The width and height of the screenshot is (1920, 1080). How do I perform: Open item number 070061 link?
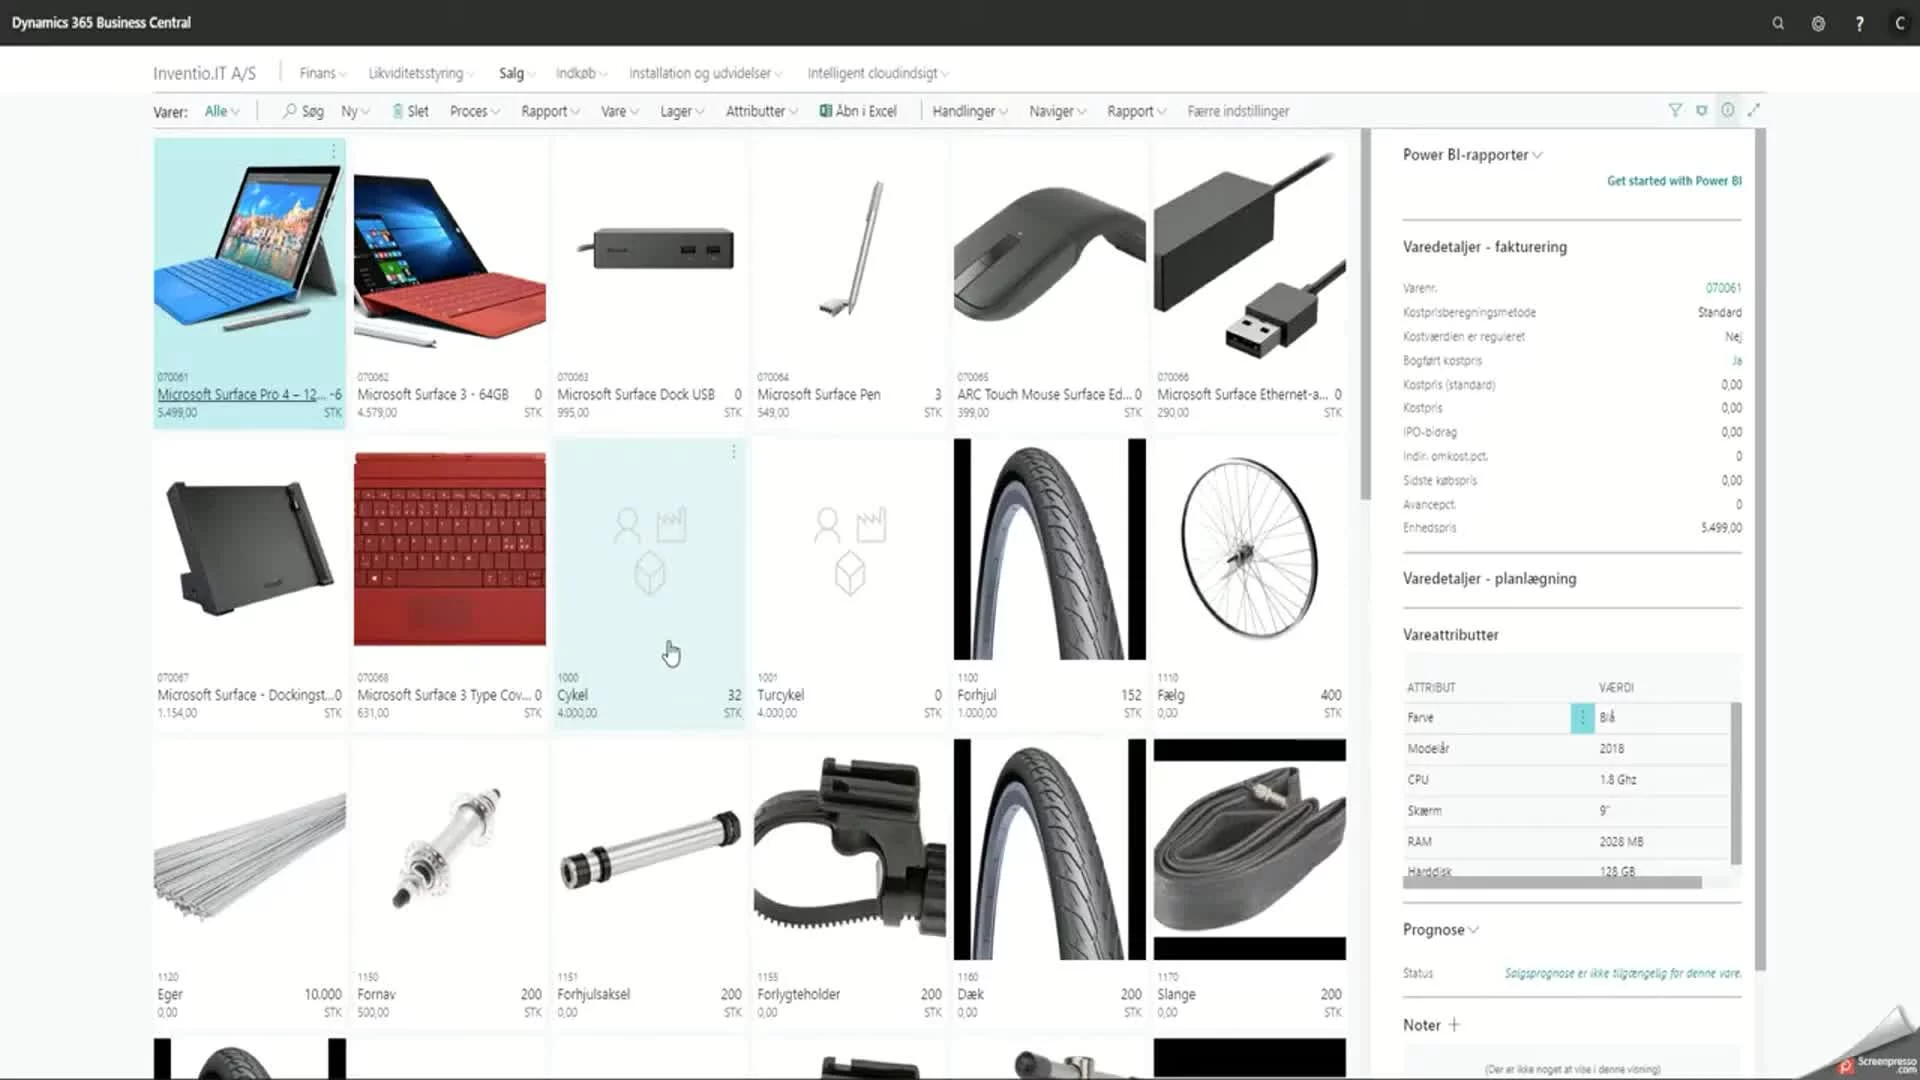pos(1723,288)
